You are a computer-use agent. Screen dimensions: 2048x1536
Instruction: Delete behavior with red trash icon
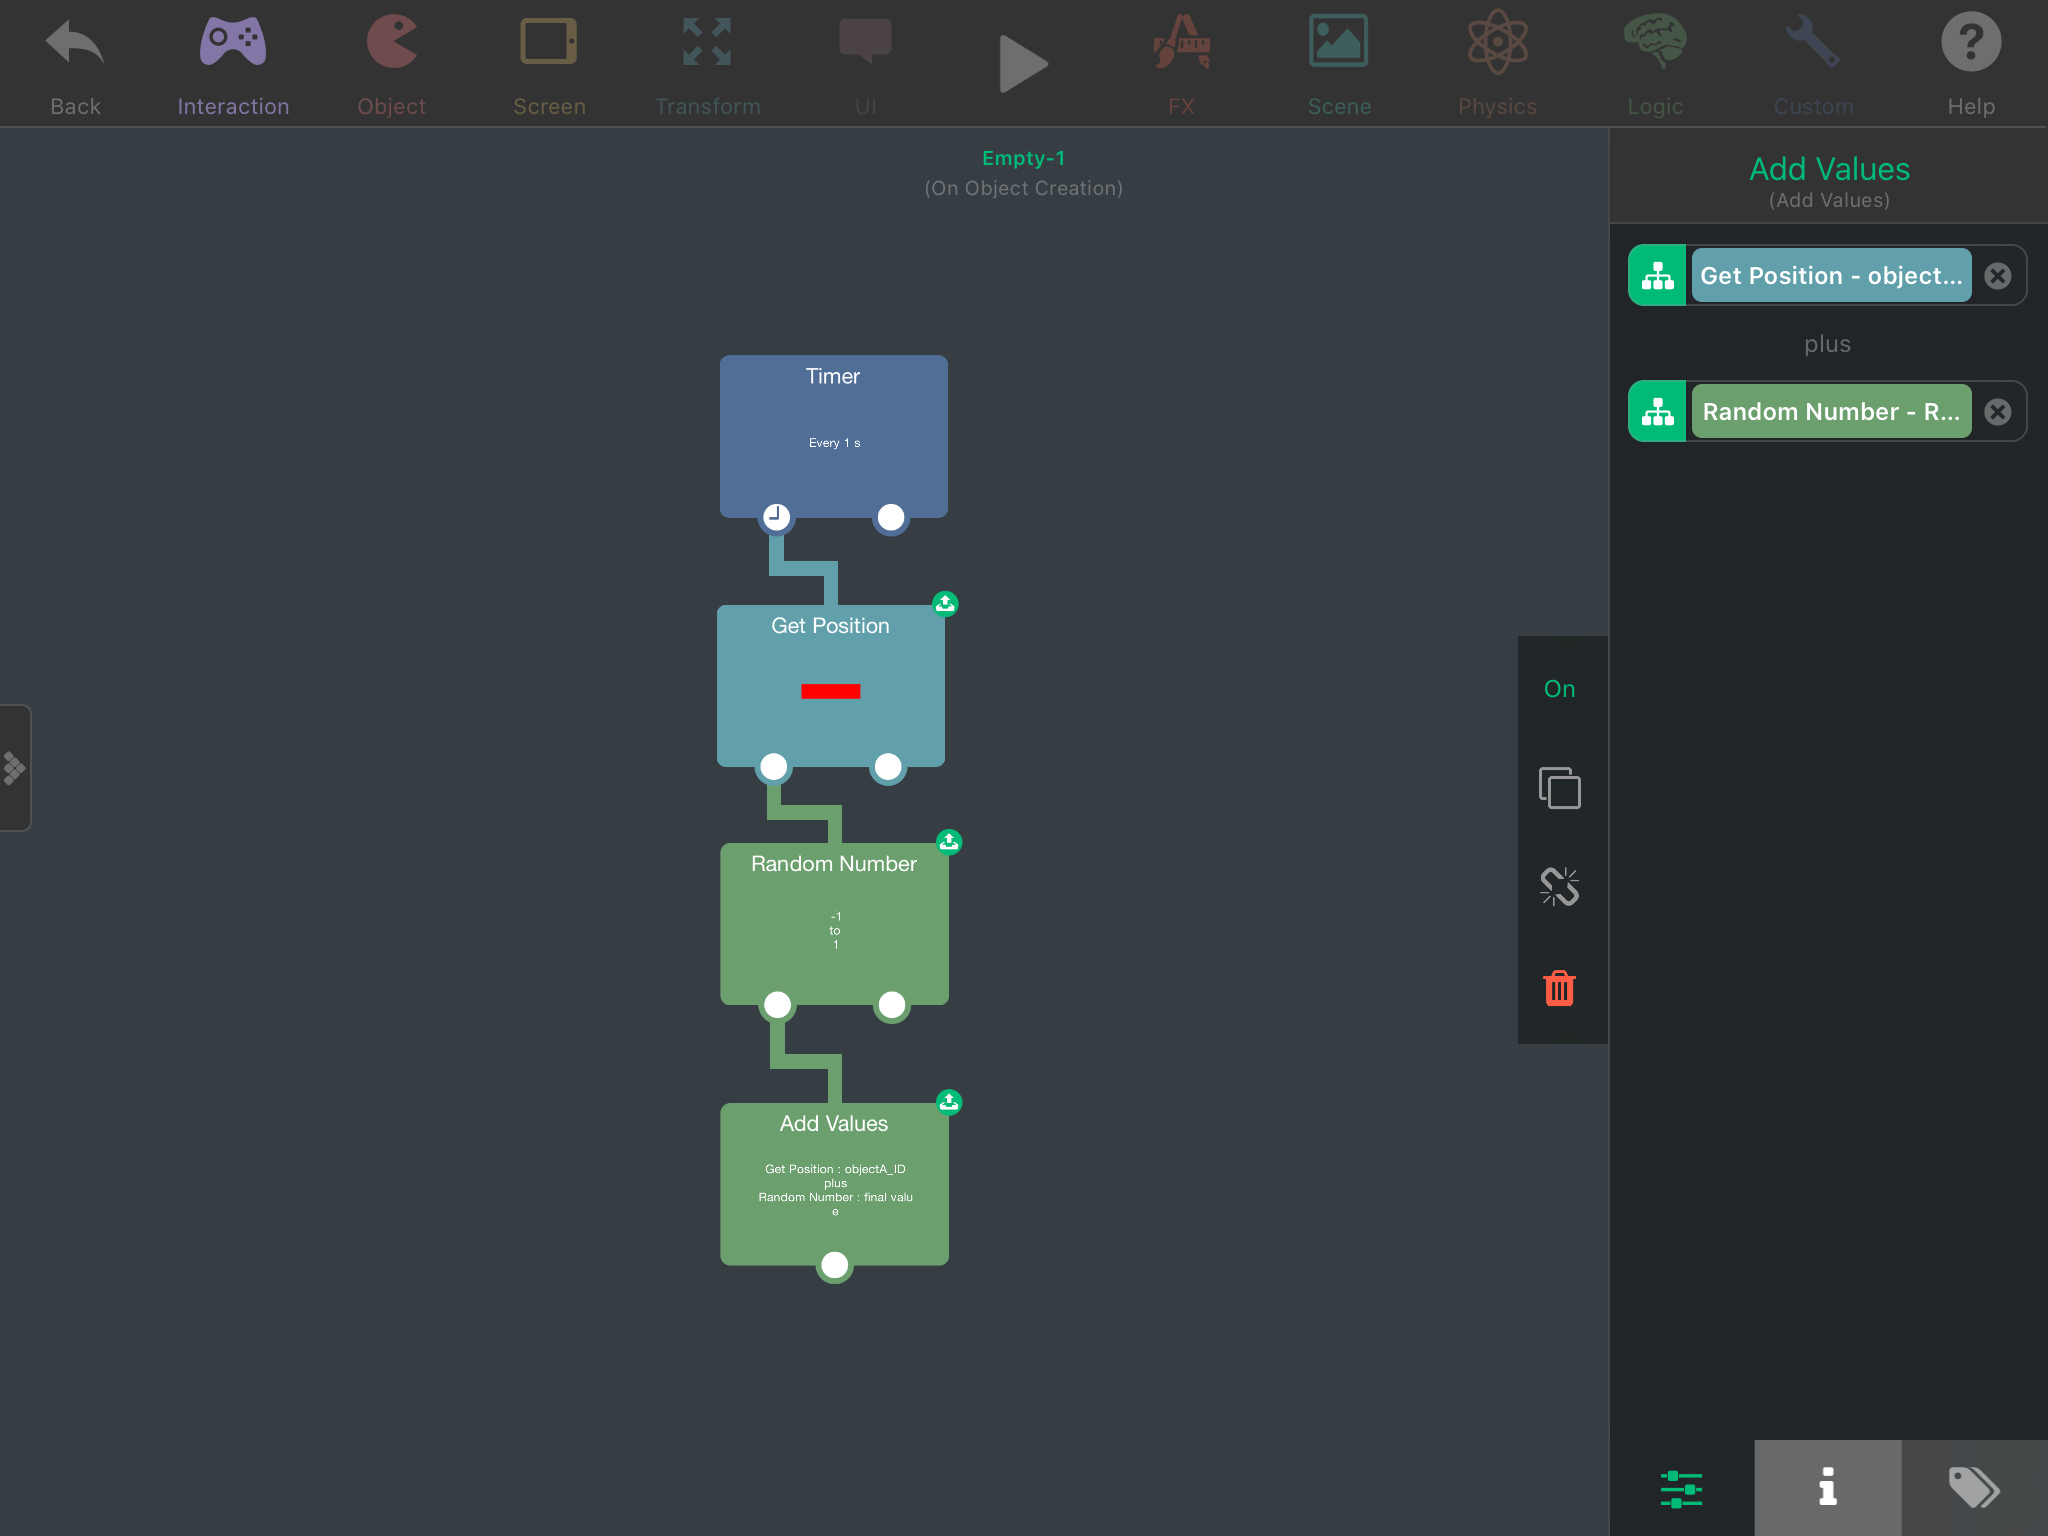1559,988
